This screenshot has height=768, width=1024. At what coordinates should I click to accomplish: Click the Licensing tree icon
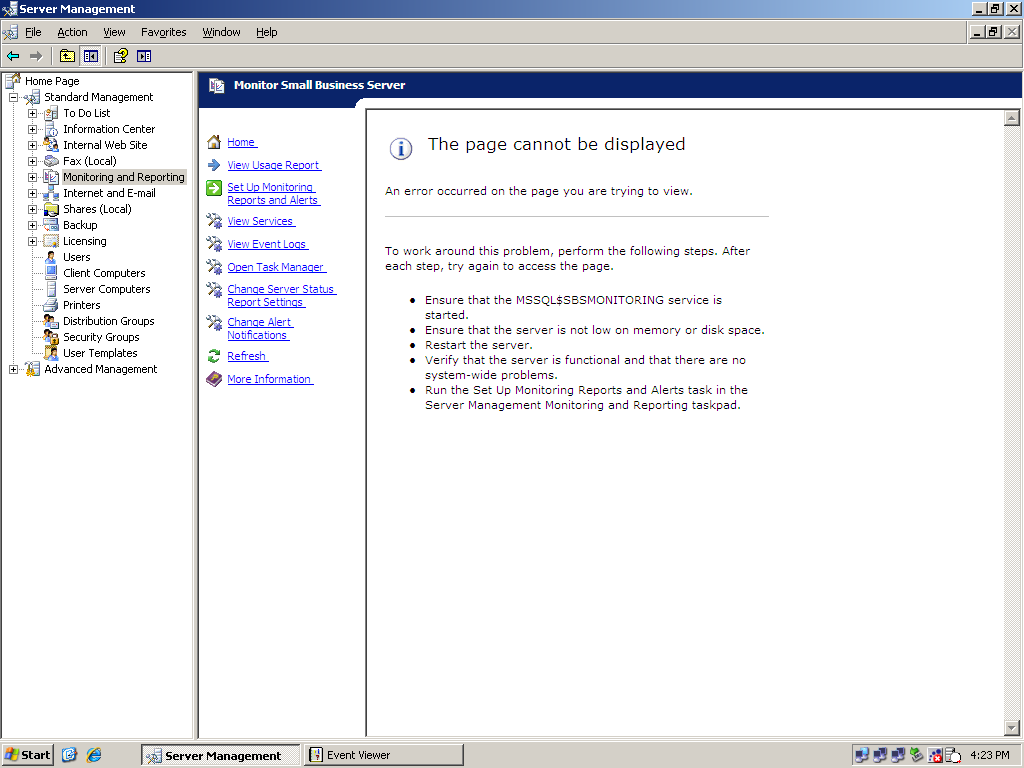point(51,241)
